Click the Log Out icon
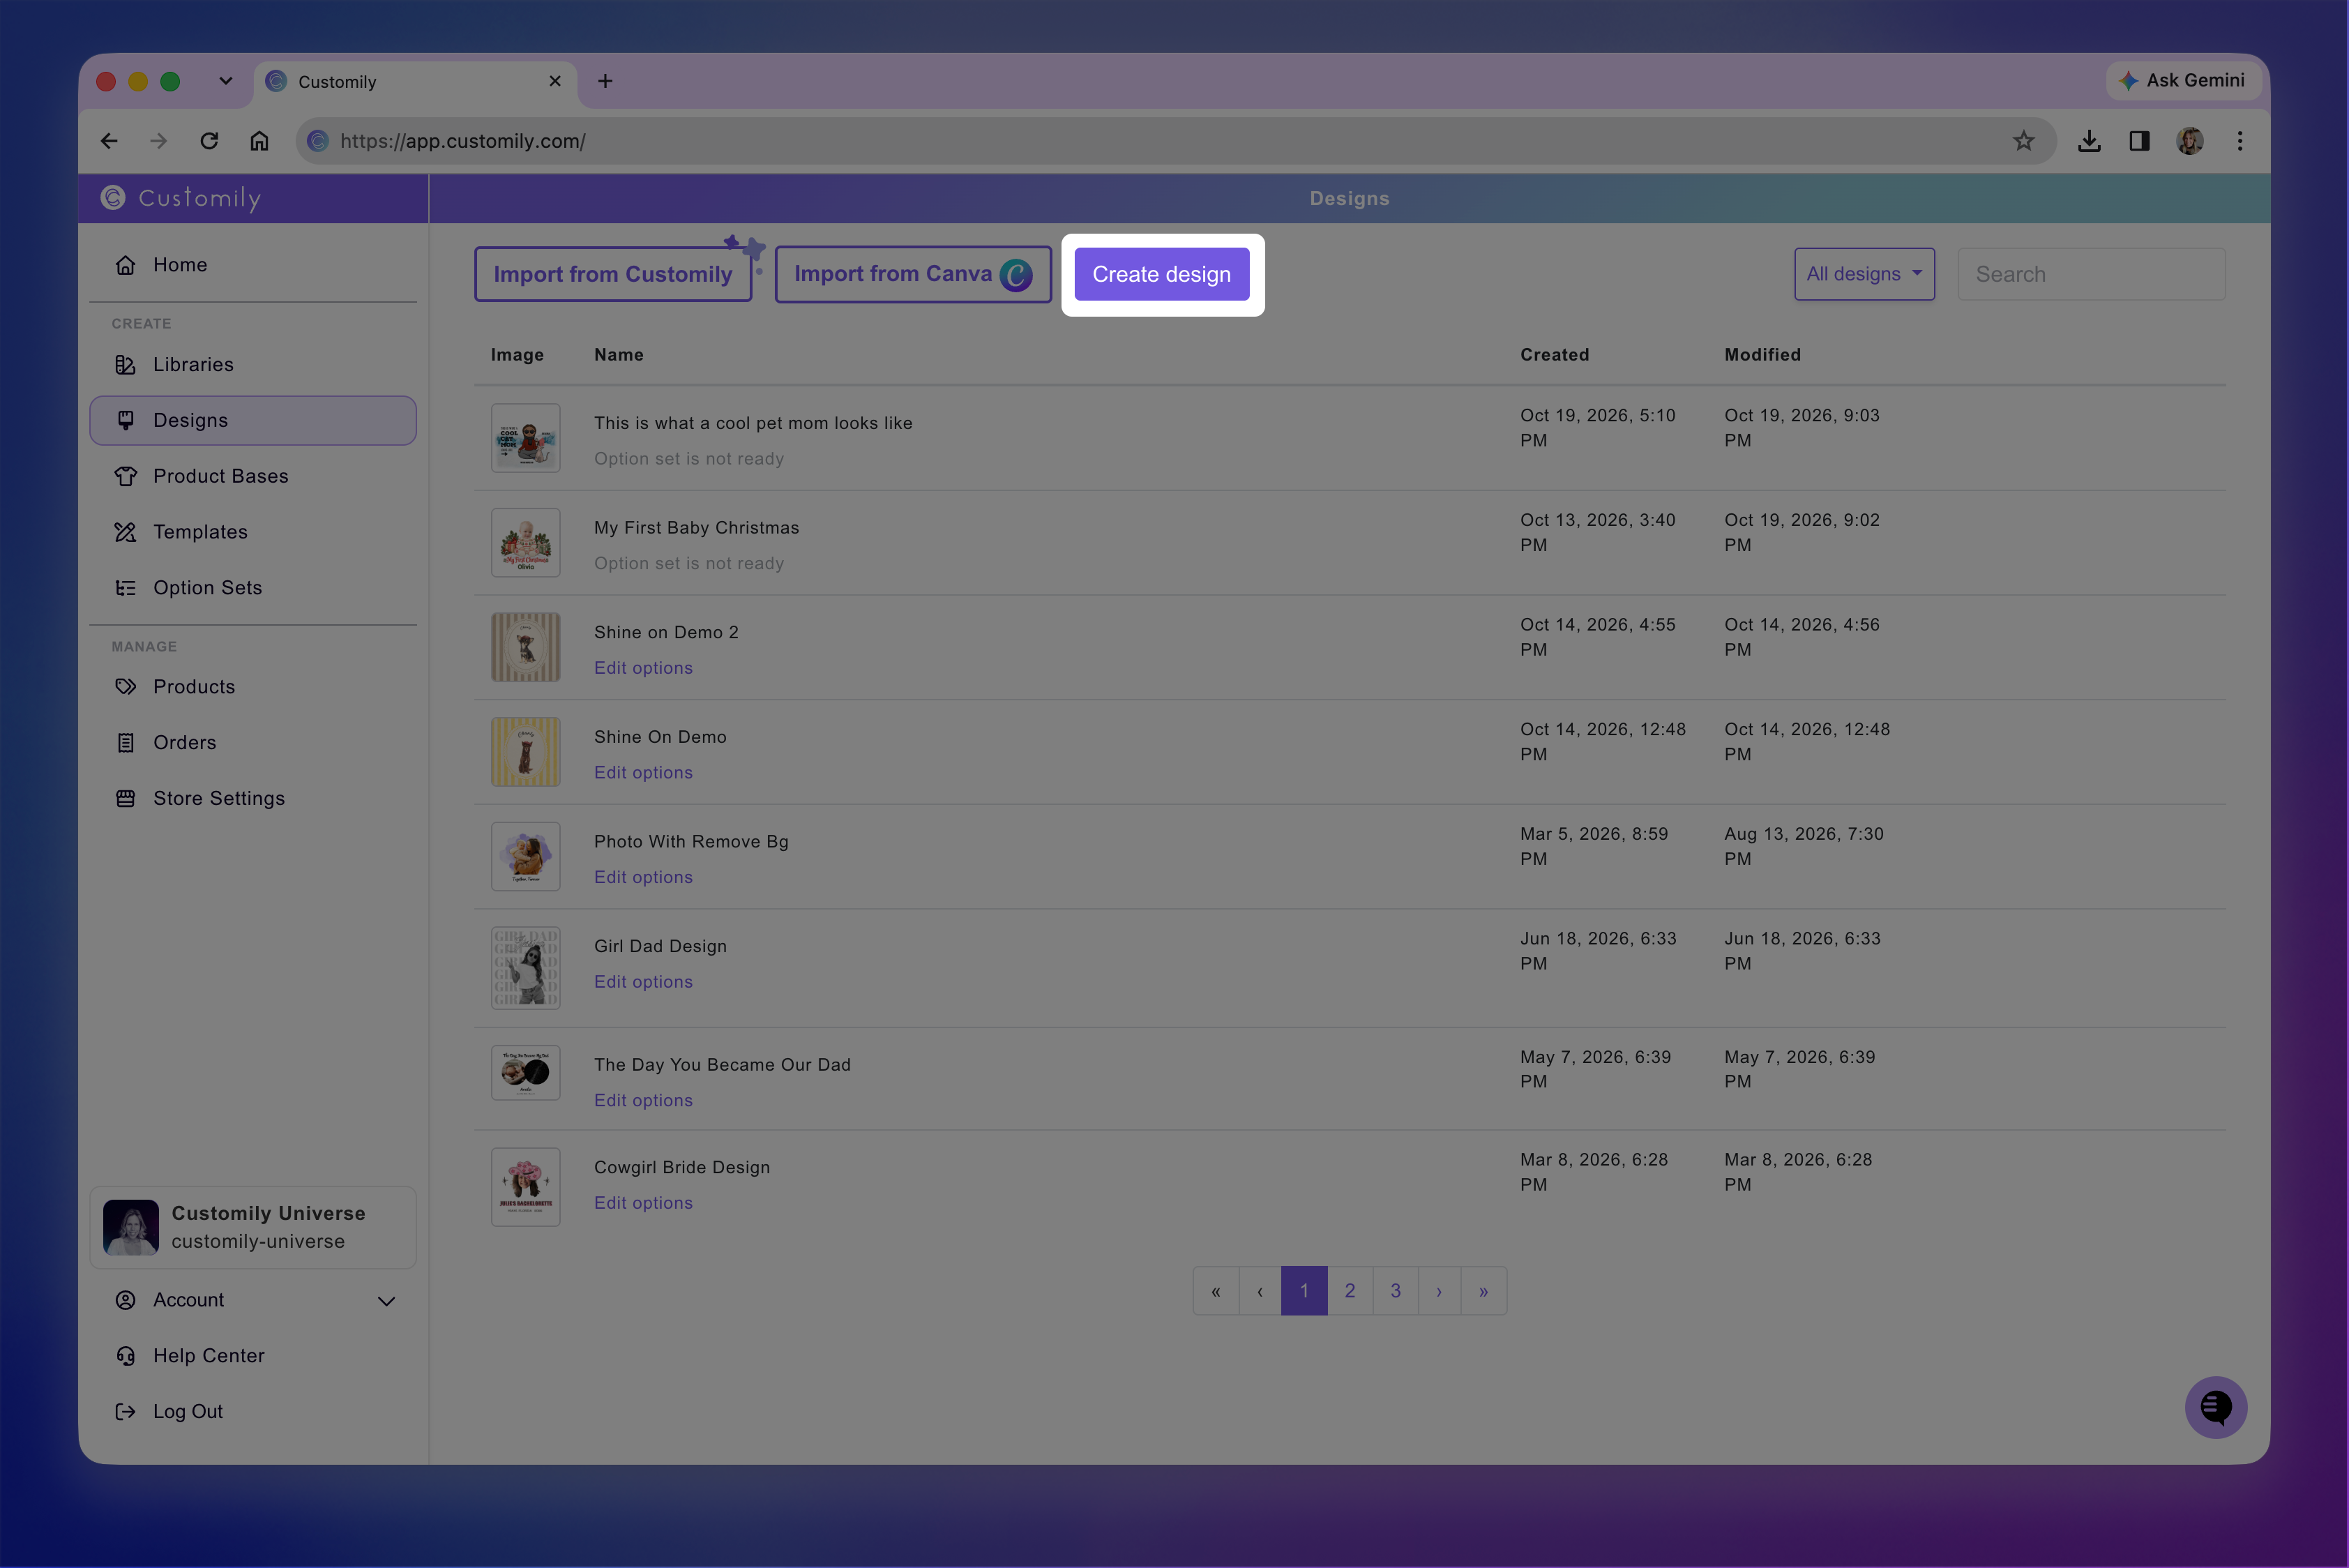 [125, 1412]
